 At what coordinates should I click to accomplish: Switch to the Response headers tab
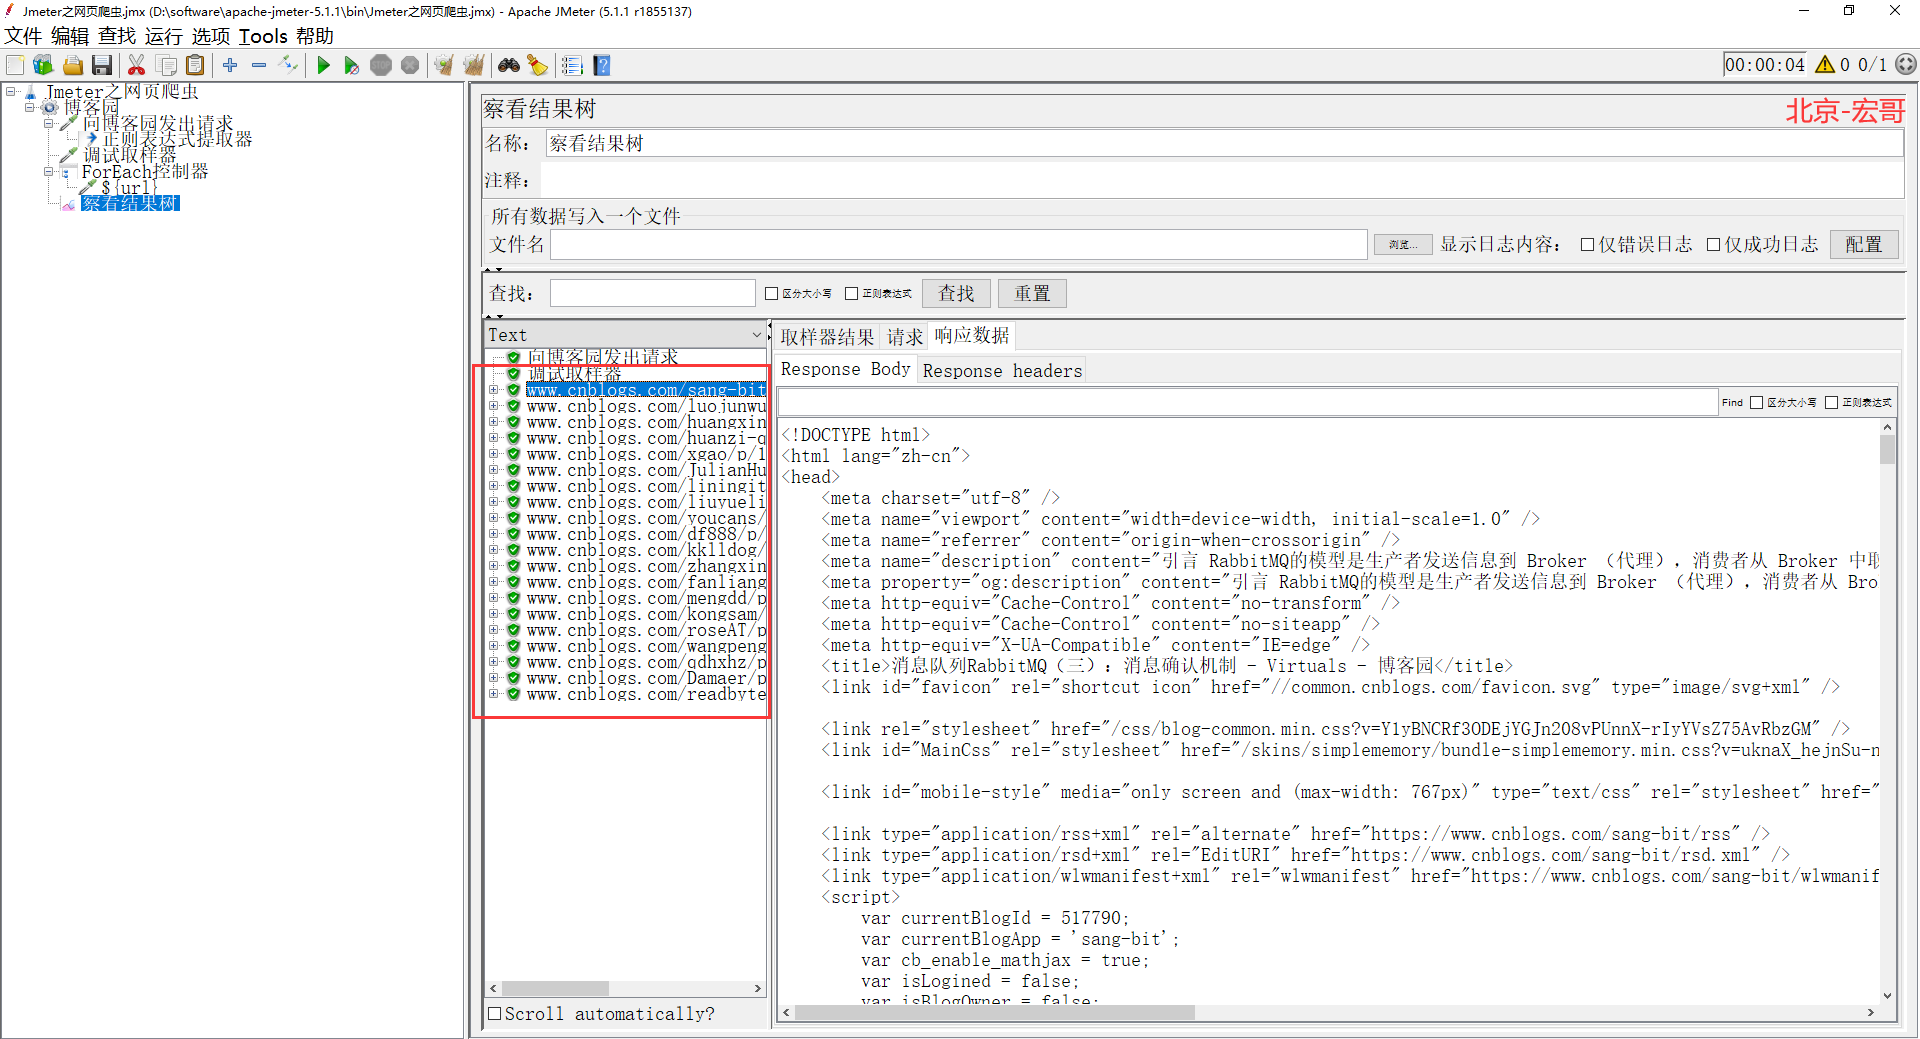[x=1002, y=371]
